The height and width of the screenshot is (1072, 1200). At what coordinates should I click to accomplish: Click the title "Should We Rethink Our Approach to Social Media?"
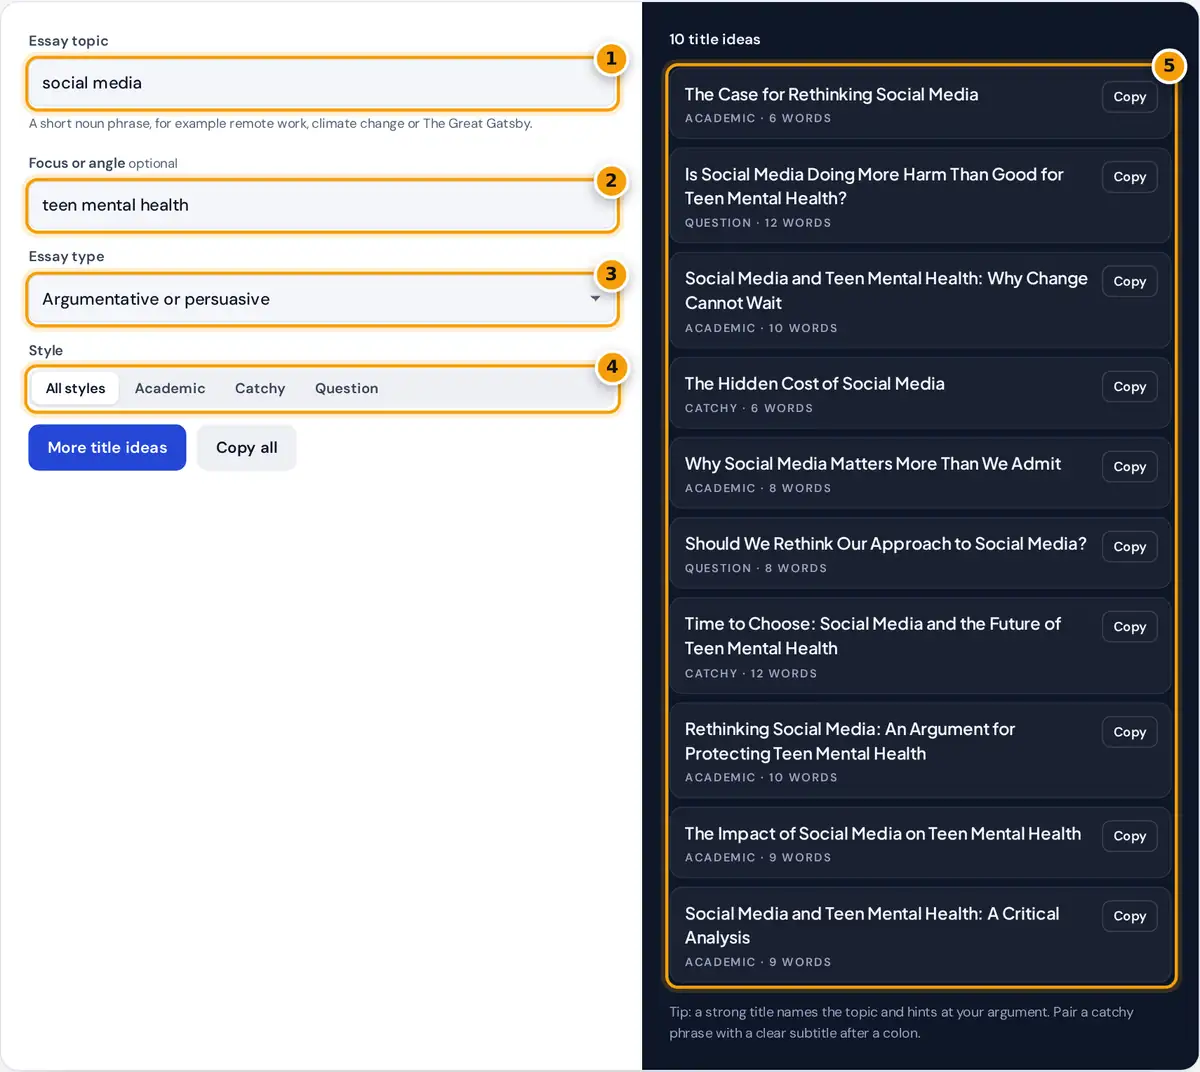tap(885, 544)
